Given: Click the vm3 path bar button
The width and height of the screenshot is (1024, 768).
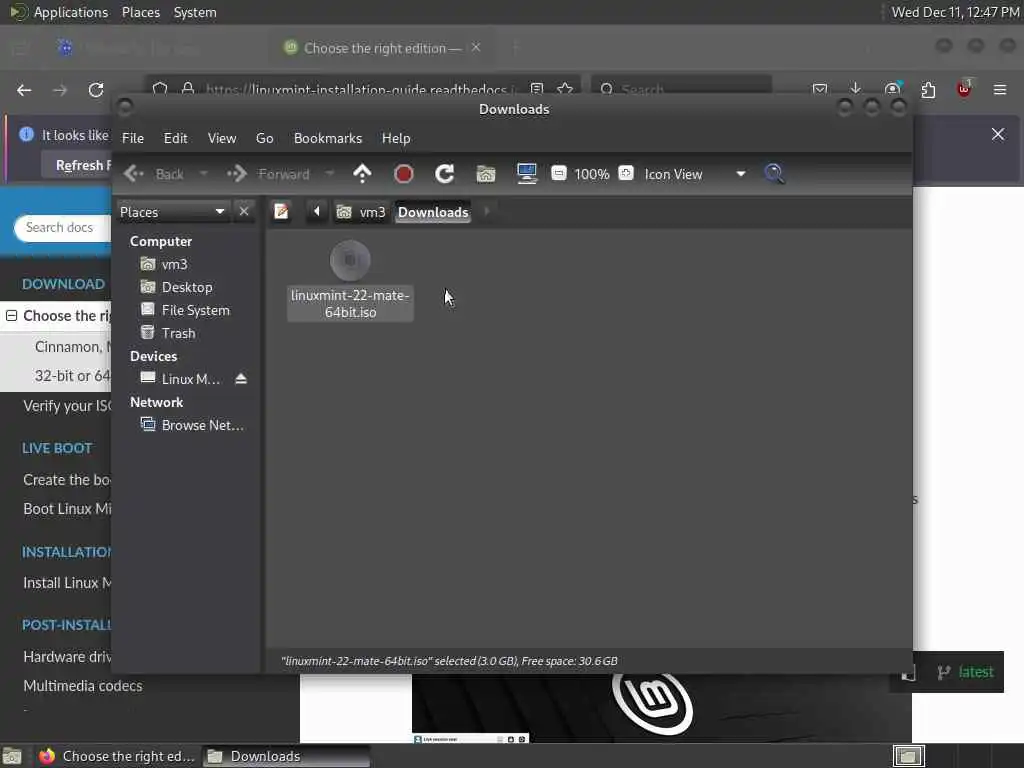Looking at the screenshot, I should [x=361, y=212].
